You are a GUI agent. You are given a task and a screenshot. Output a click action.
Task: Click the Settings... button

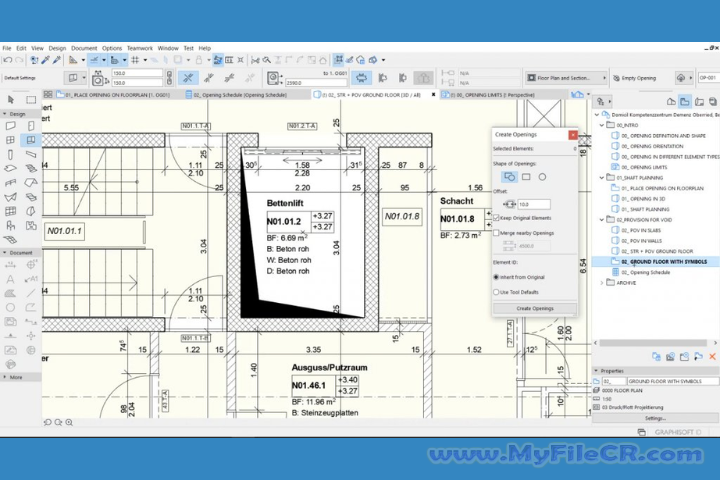pyautogui.click(x=655, y=418)
